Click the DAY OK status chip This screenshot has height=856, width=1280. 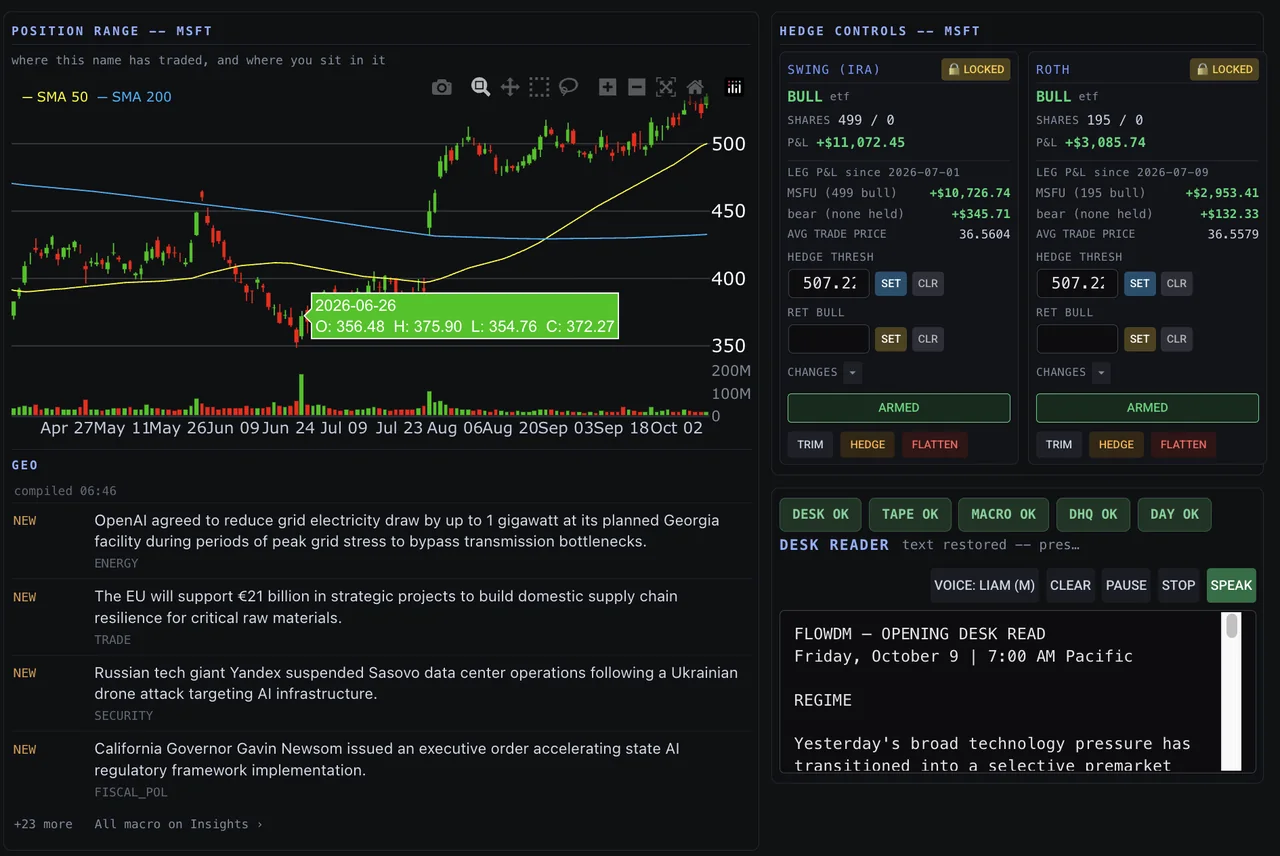[1175, 514]
